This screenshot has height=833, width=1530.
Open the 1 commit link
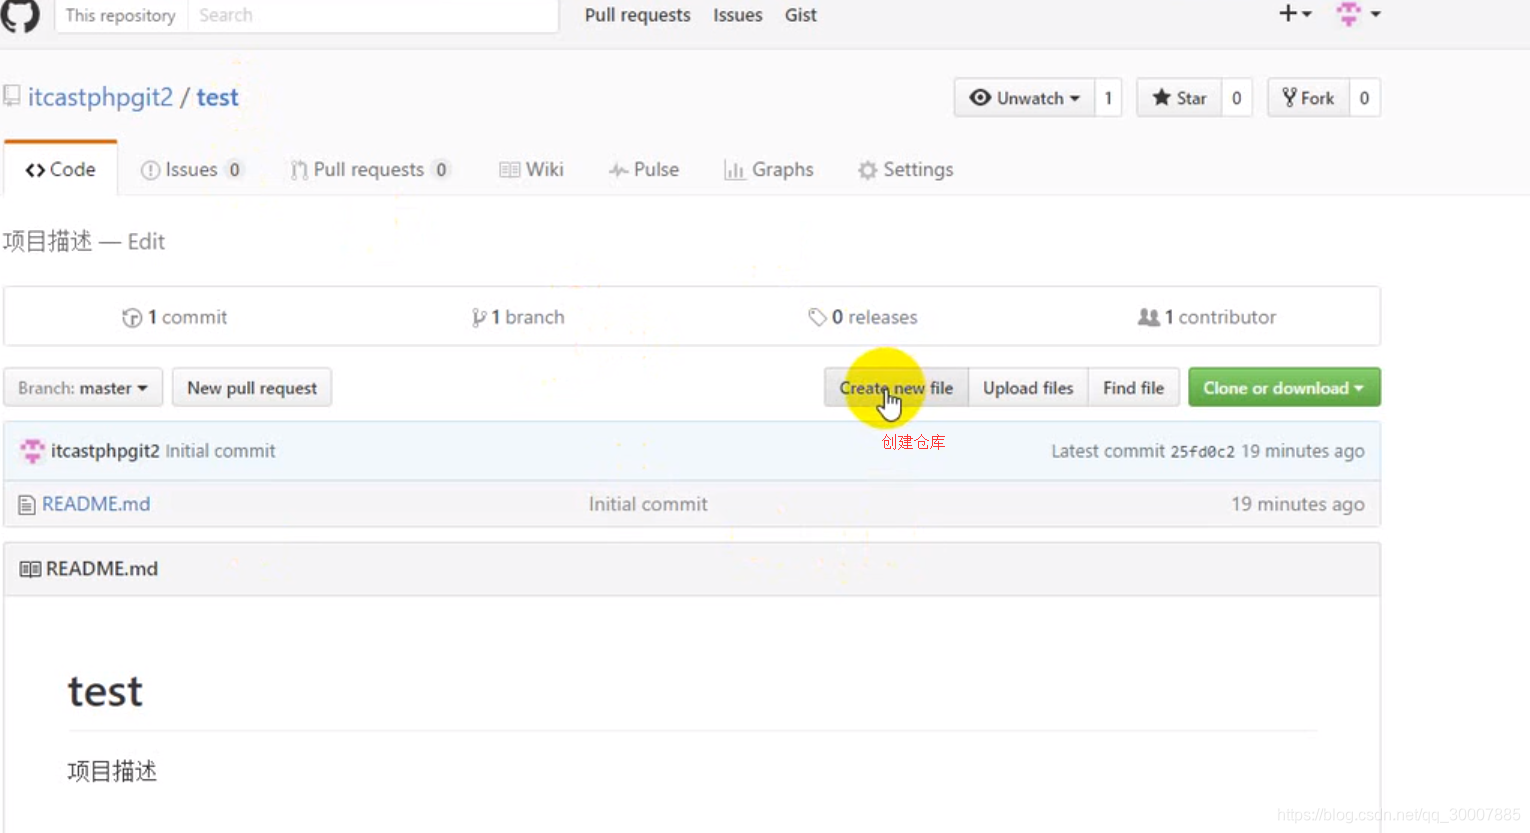click(x=175, y=317)
